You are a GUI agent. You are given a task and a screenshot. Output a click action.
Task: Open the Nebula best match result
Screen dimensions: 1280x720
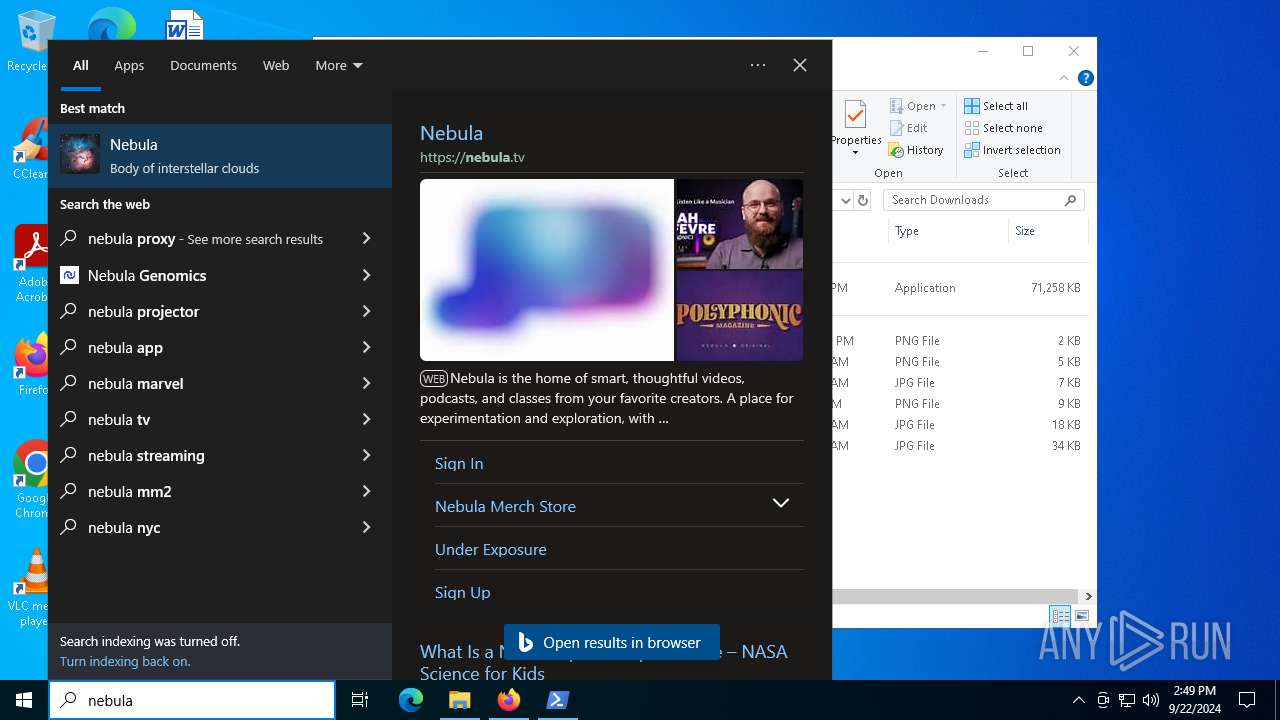click(220, 156)
